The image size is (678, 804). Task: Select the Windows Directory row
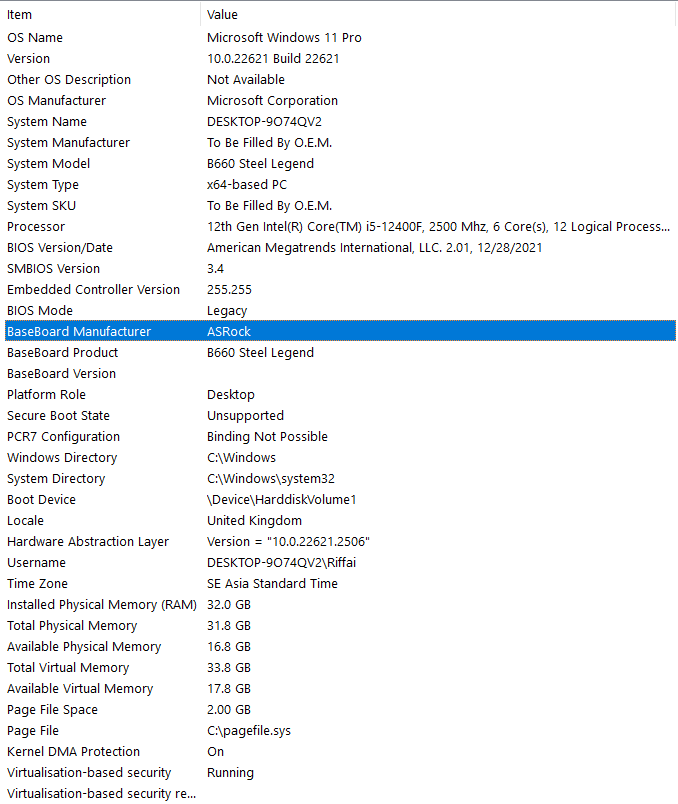[340, 458]
